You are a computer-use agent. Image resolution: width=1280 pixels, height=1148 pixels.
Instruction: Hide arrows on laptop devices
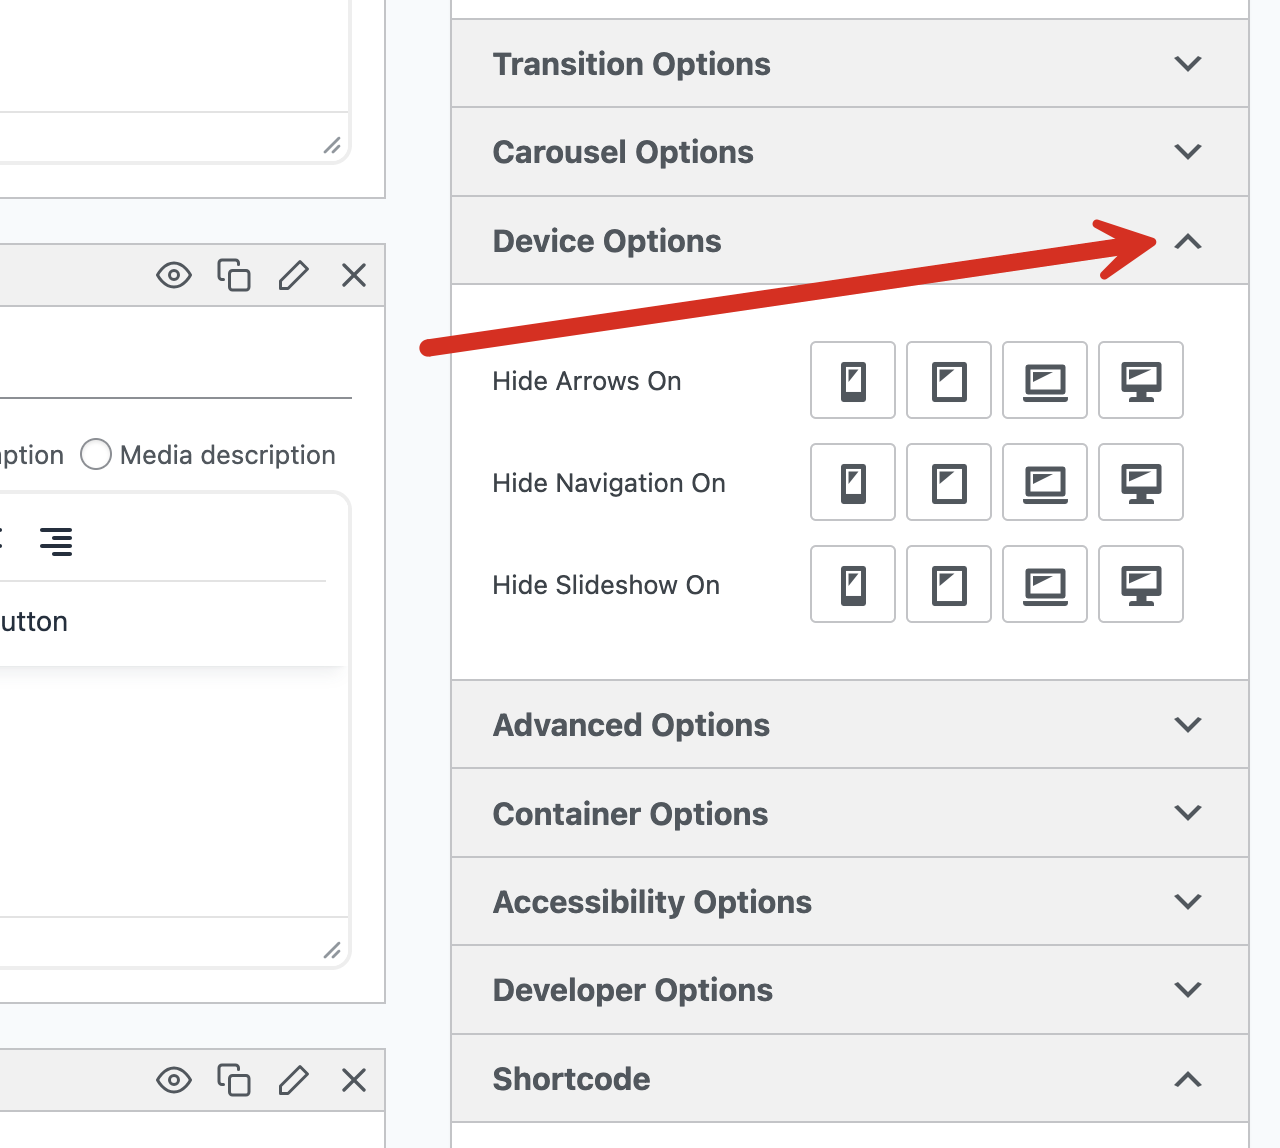[x=1044, y=381]
